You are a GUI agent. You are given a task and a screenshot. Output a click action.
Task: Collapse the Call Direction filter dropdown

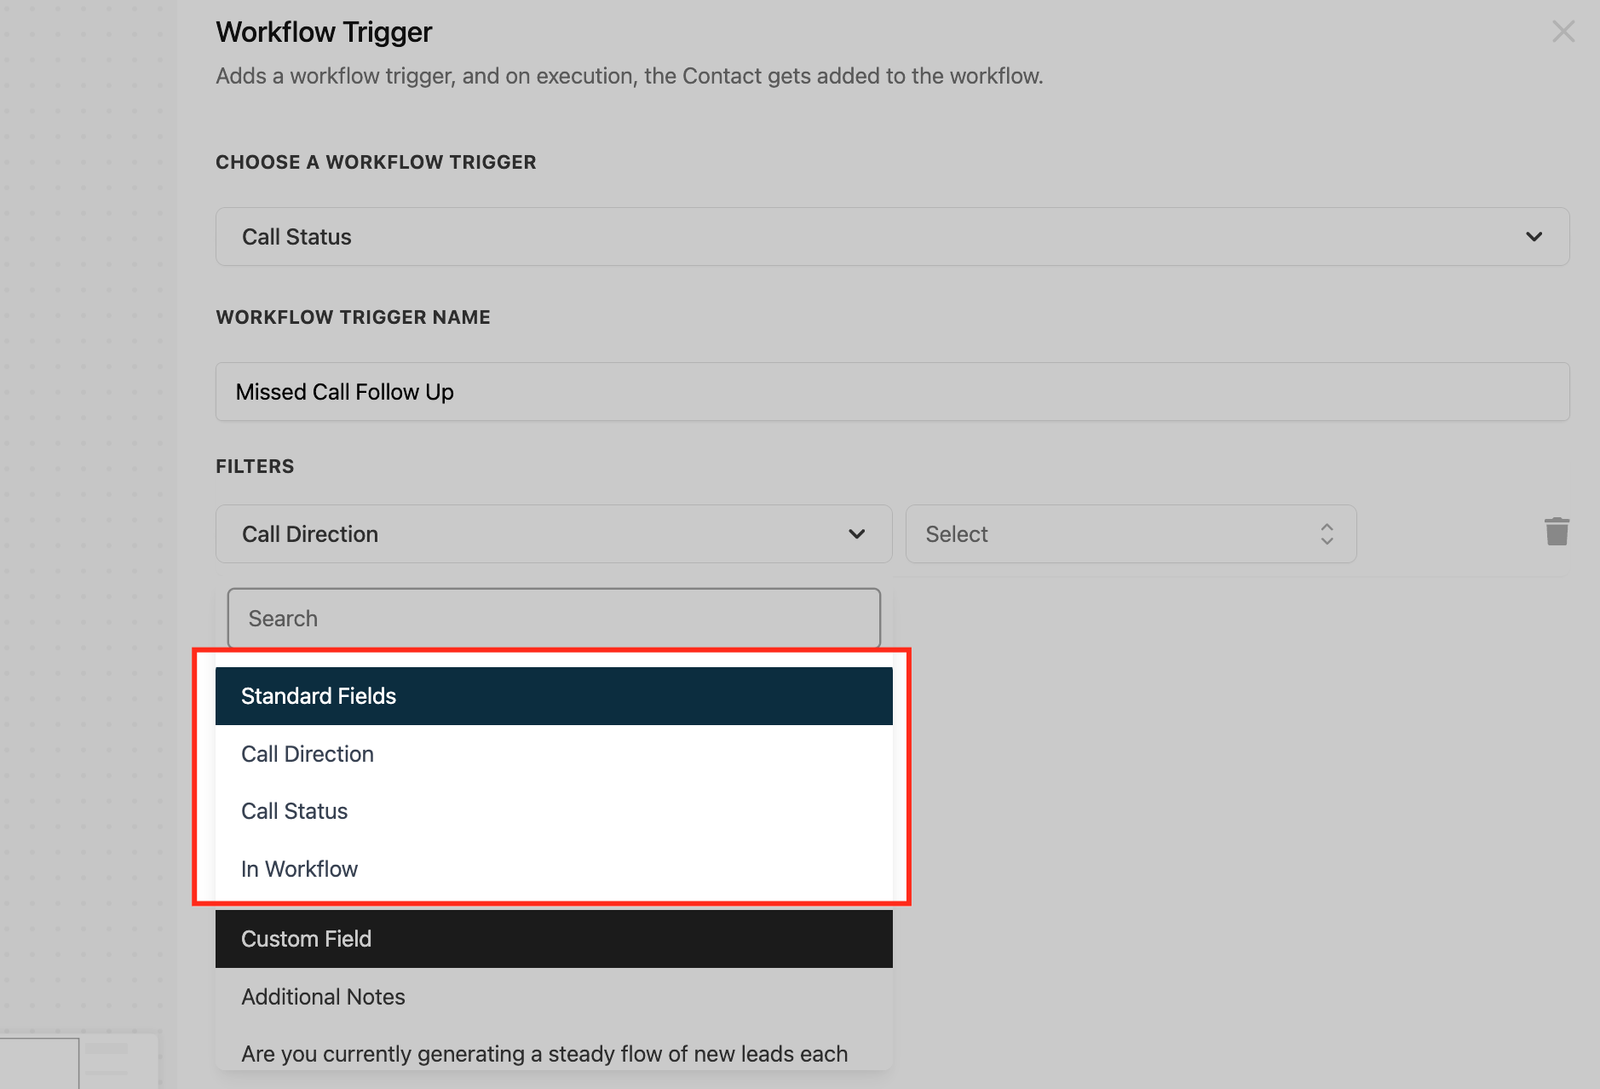click(x=552, y=534)
